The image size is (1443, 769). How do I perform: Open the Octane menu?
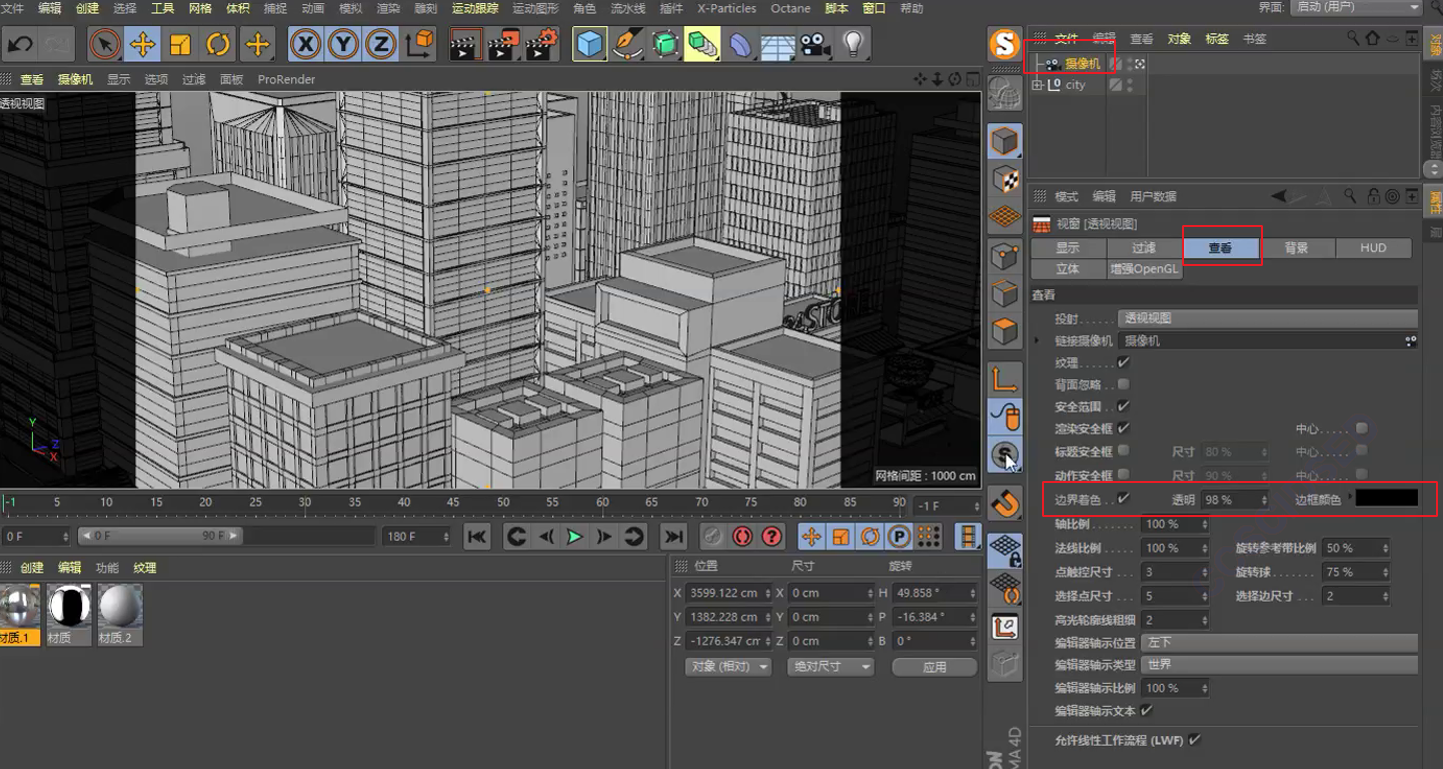[x=791, y=8]
